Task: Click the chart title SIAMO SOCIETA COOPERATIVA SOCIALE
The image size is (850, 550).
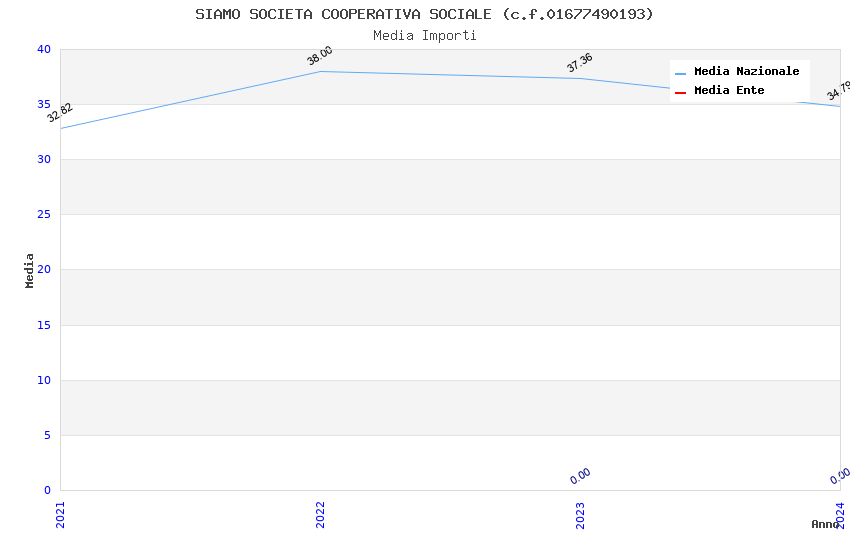Action: (424, 14)
